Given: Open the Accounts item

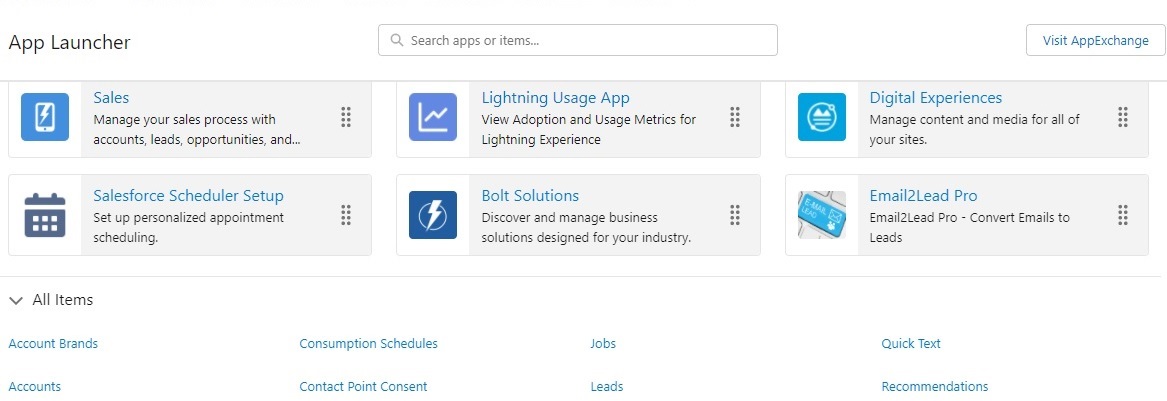Looking at the screenshot, I should pyautogui.click(x=34, y=387).
